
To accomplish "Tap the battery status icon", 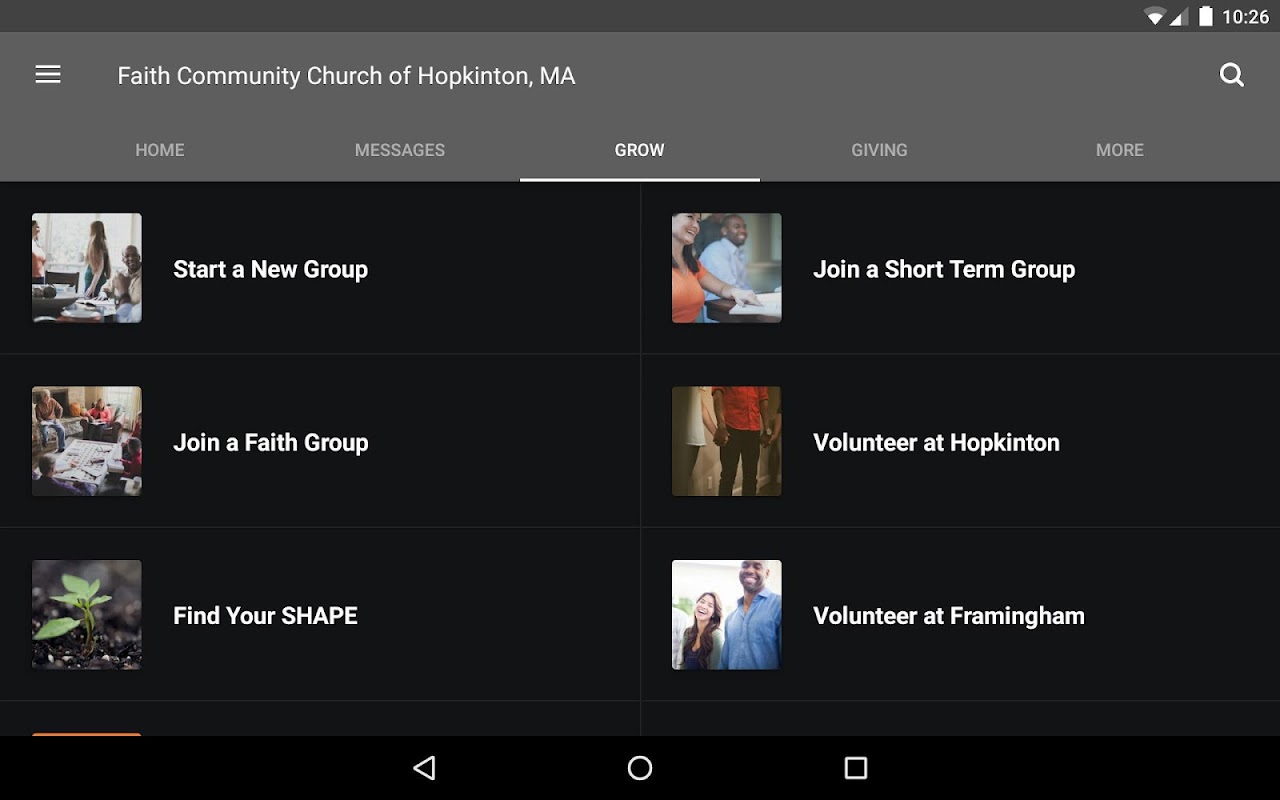I will [x=1206, y=16].
